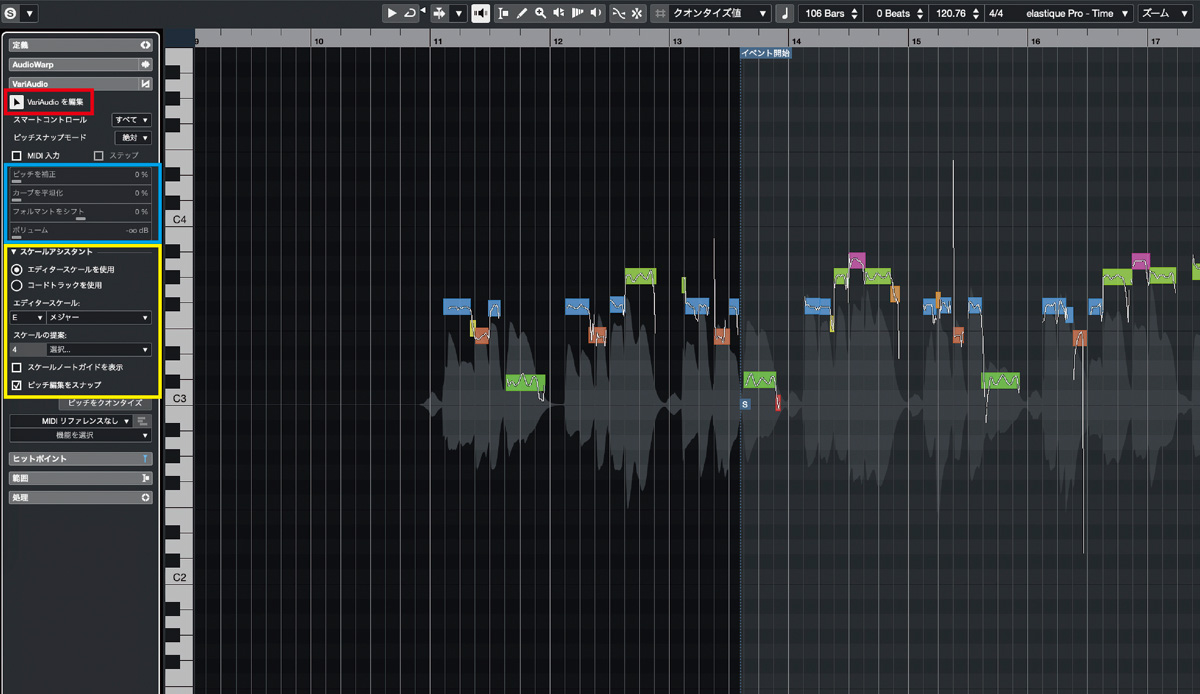This screenshot has width=1200, height=694.
Task: Select the range selection tool
Action: coord(503,13)
